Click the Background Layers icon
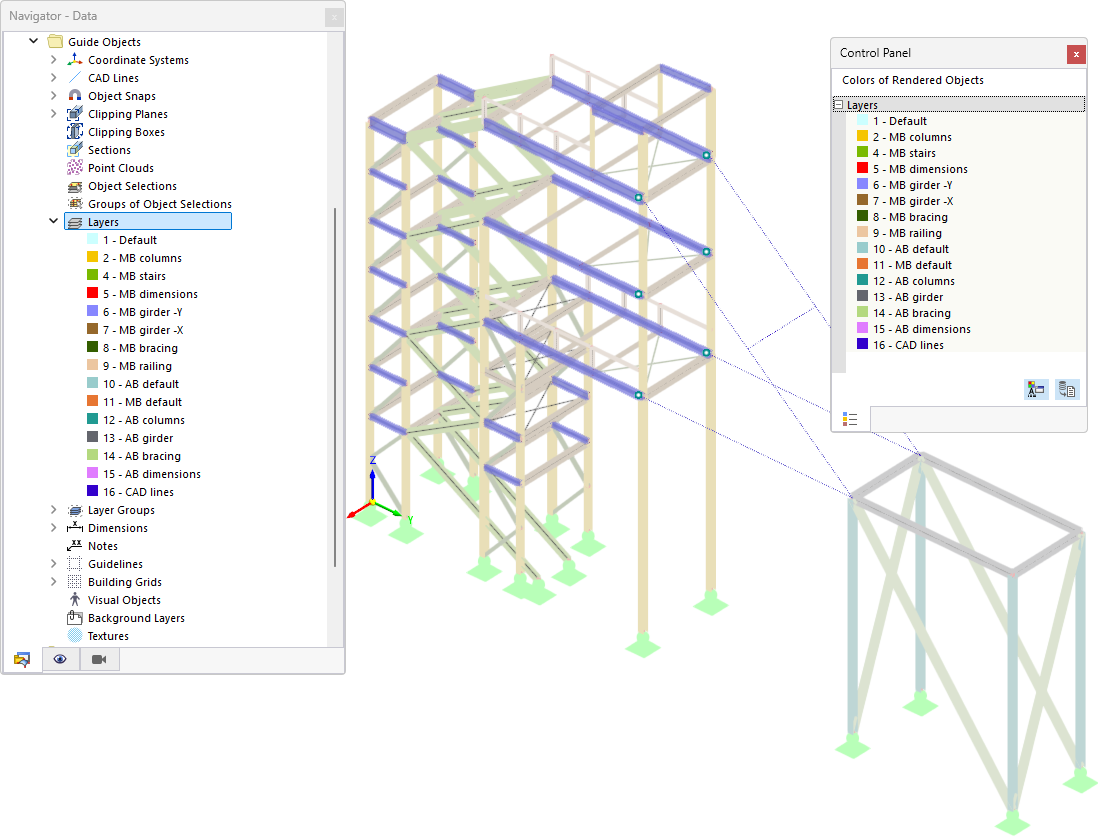Viewport: 1098px width, 837px height. coord(75,618)
